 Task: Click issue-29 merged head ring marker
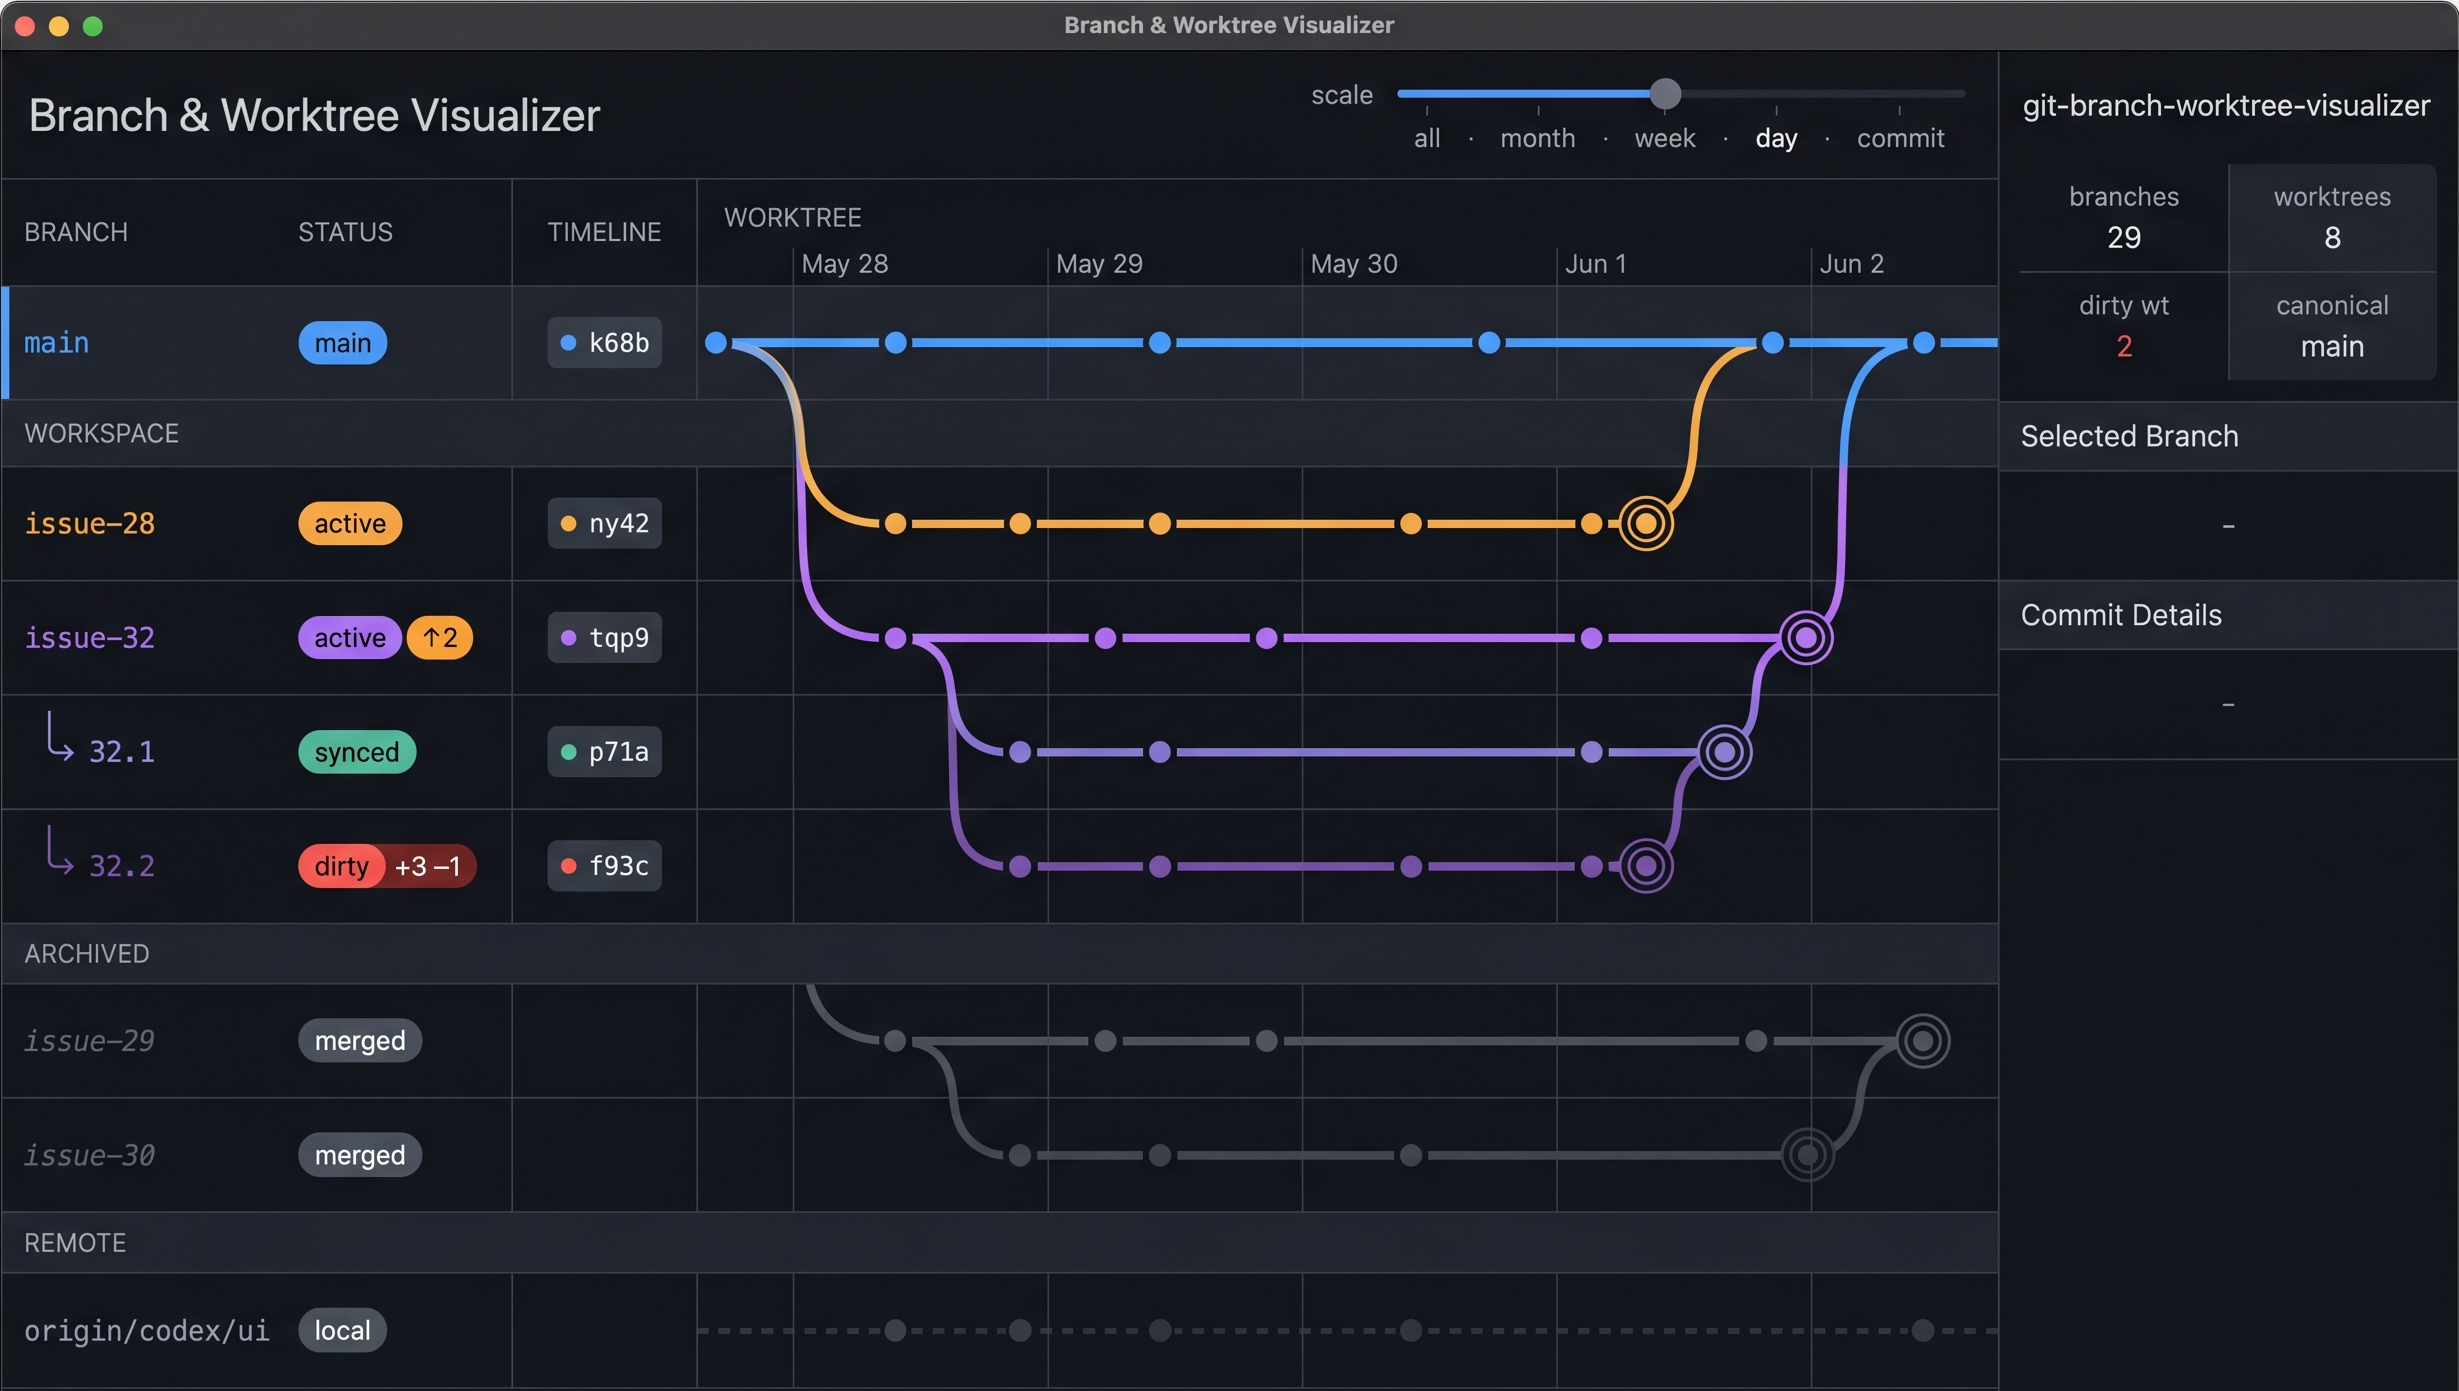(x=1923, y=1042)
